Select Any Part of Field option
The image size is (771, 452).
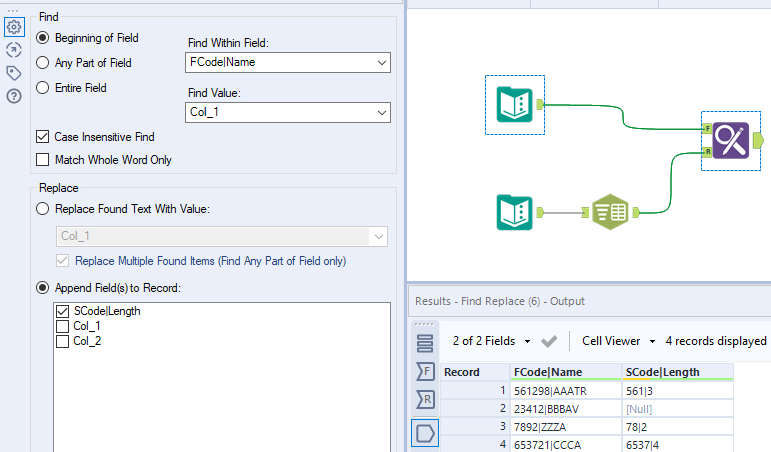pos(43,63)
